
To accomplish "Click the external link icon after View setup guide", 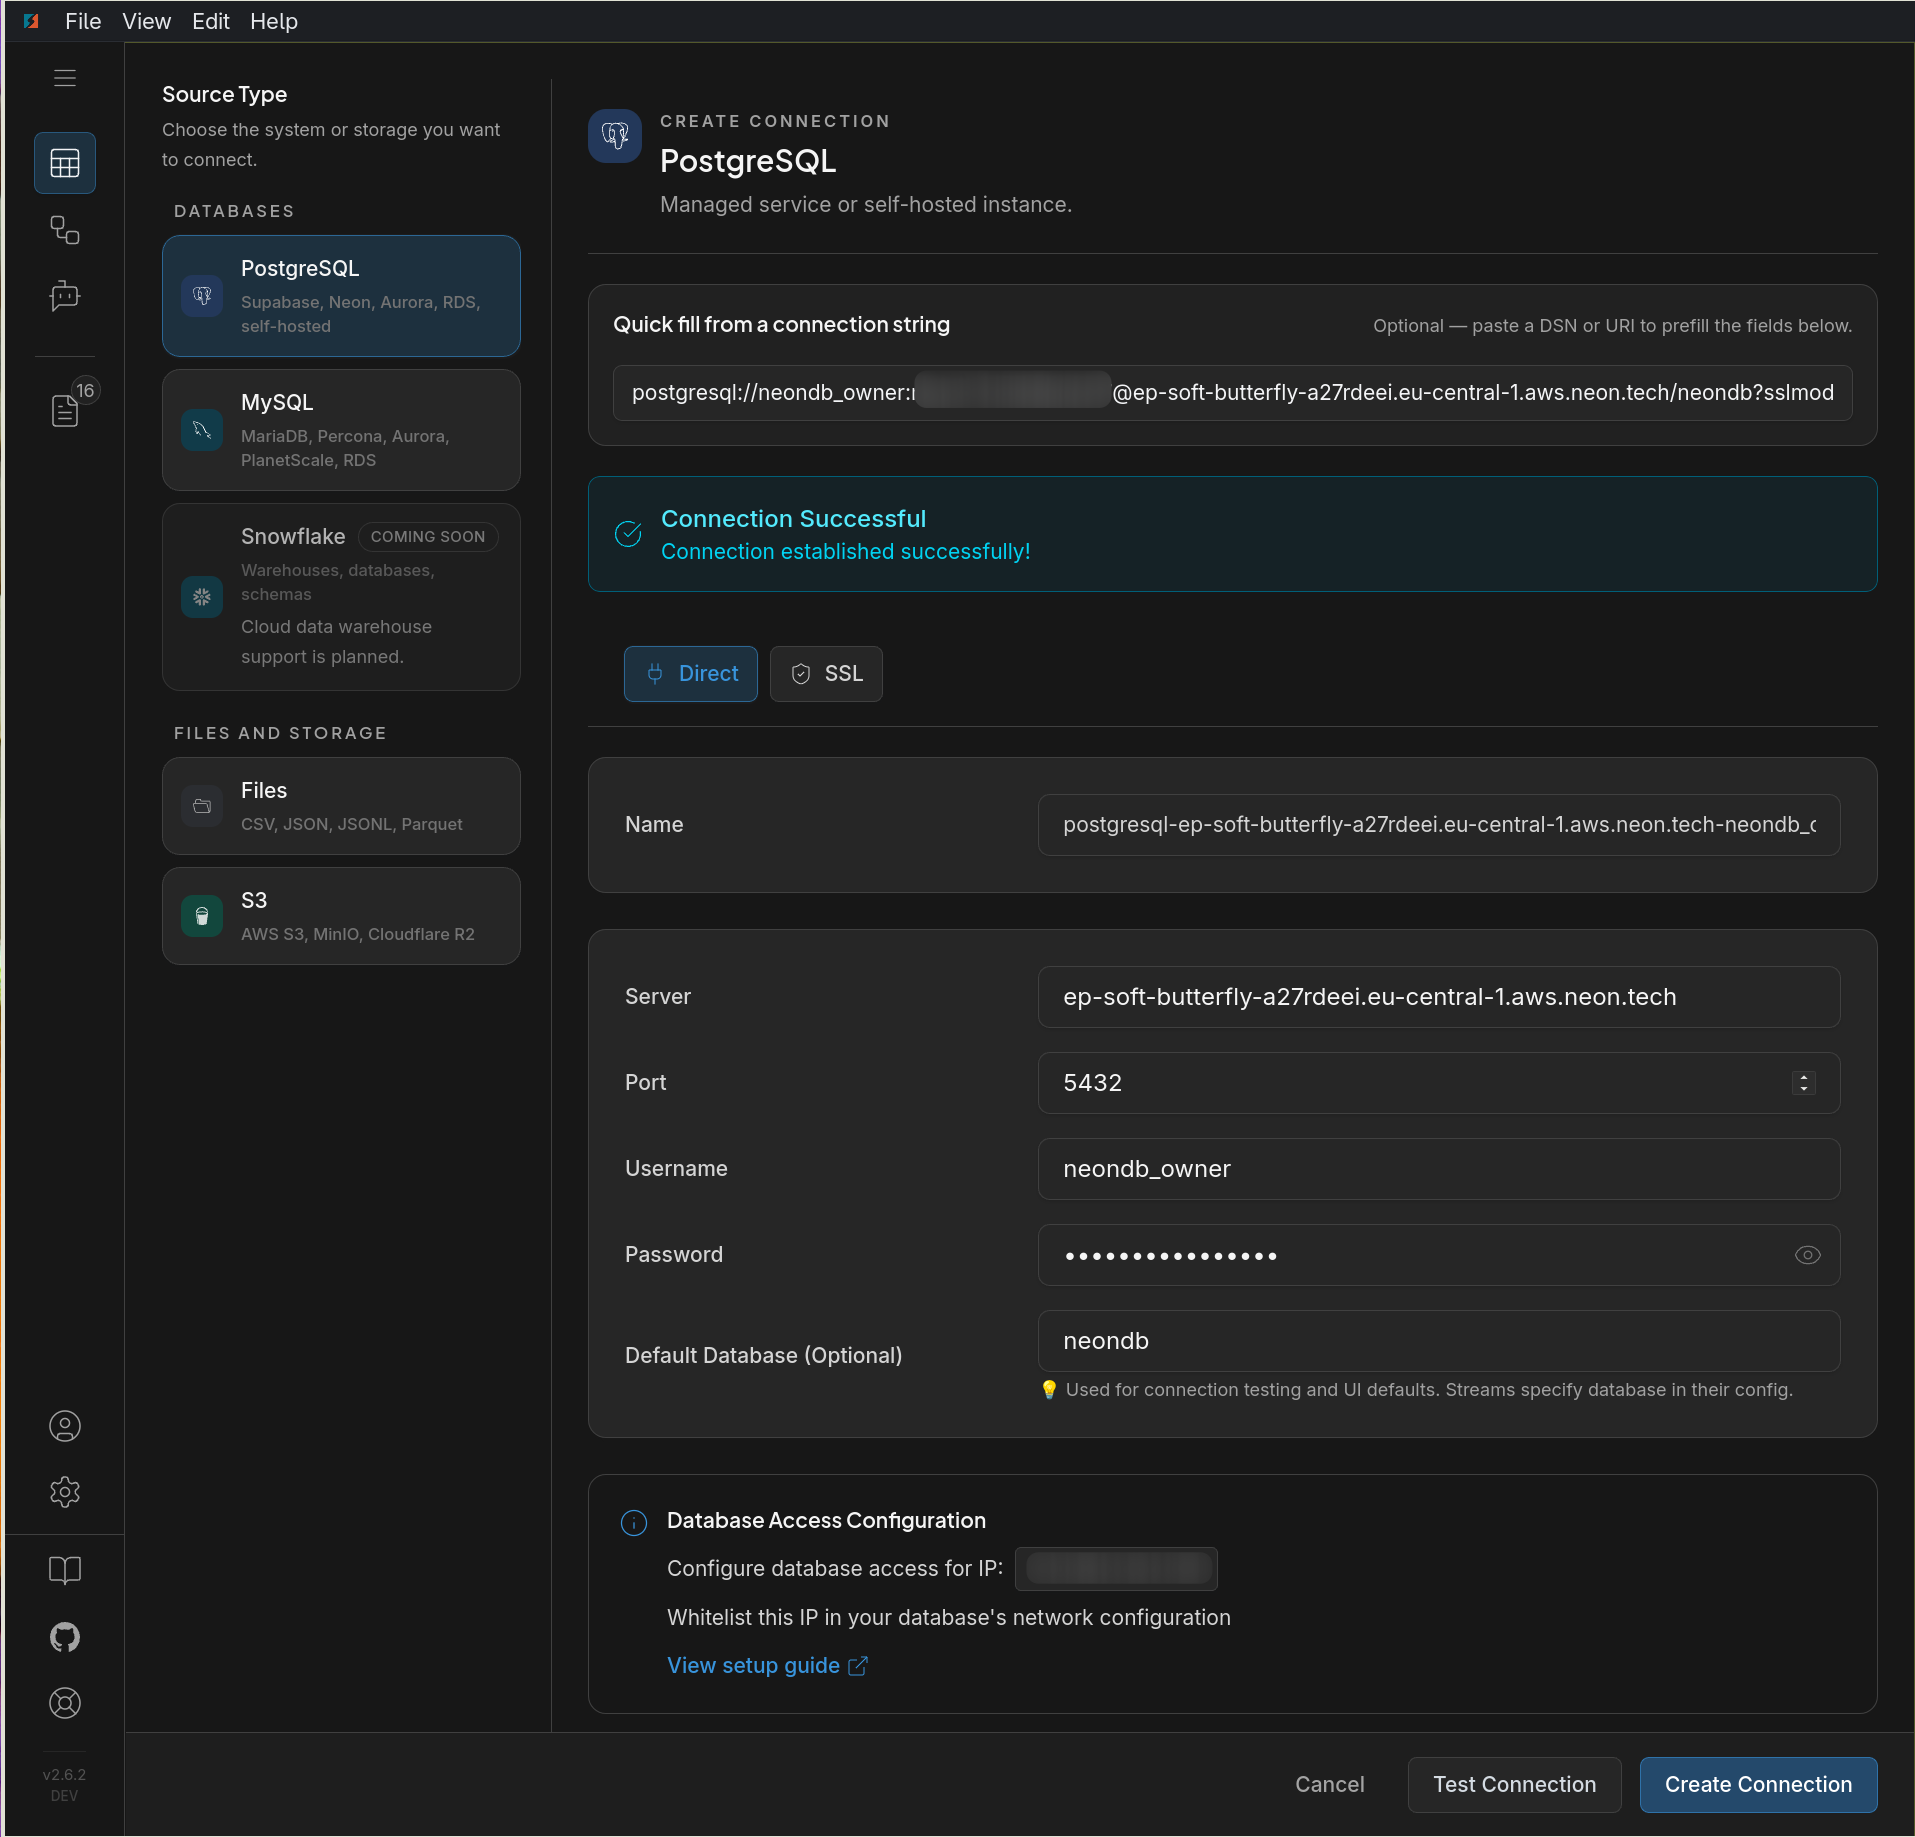I will 858,1666.
